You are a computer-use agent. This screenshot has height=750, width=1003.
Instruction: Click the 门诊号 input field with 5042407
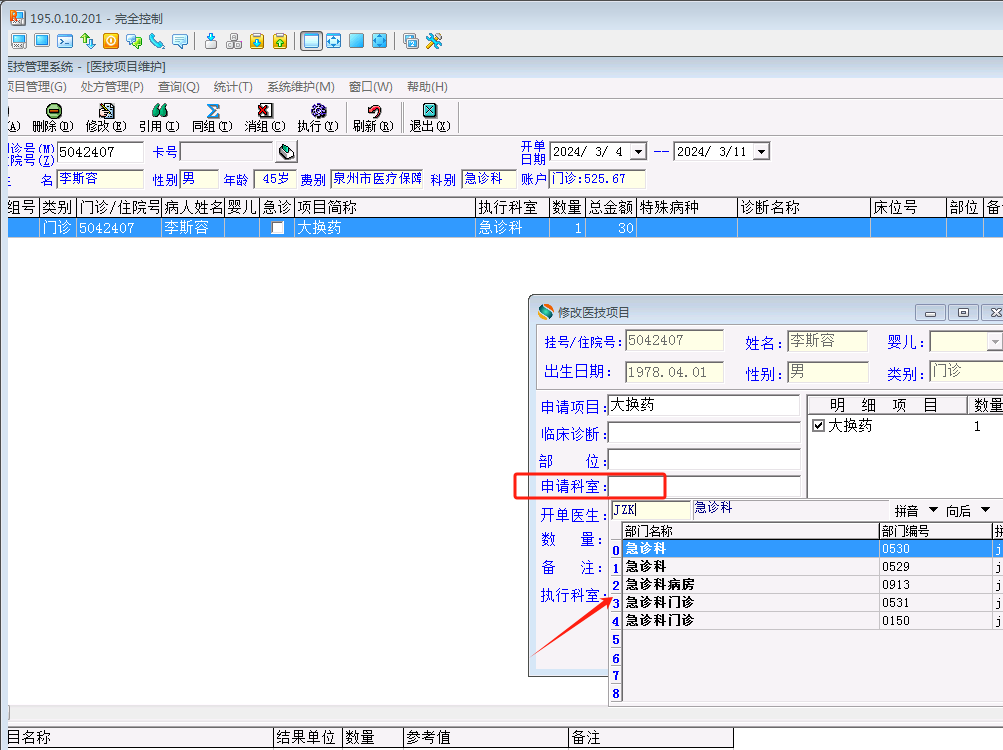(100, 152)
